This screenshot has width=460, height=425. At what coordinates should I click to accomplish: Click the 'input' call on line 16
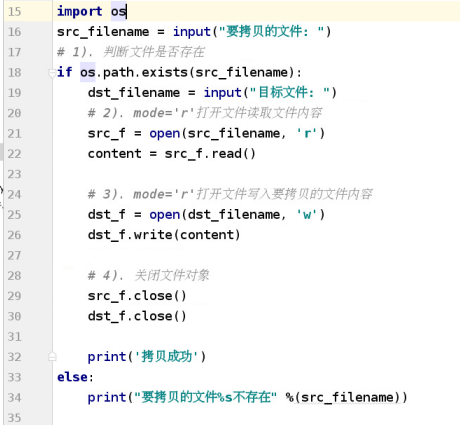tap(192, 32)
